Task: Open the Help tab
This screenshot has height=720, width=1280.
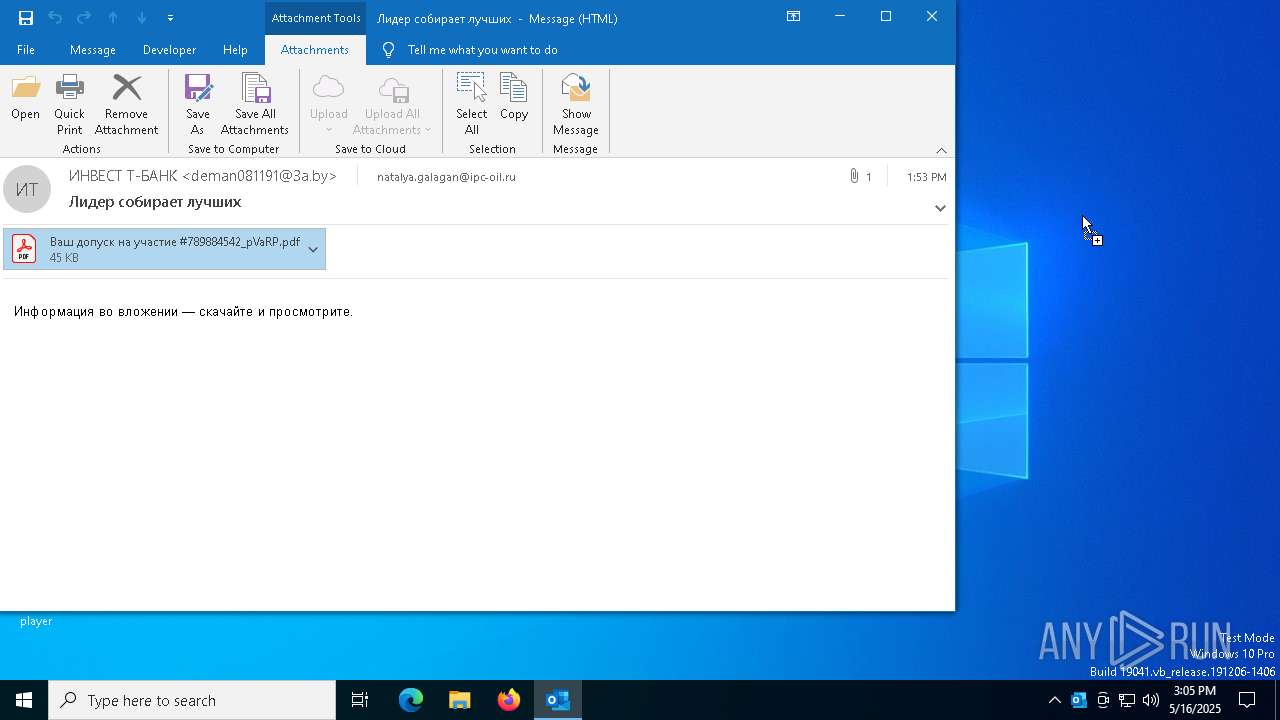Action: click(235, 50)
